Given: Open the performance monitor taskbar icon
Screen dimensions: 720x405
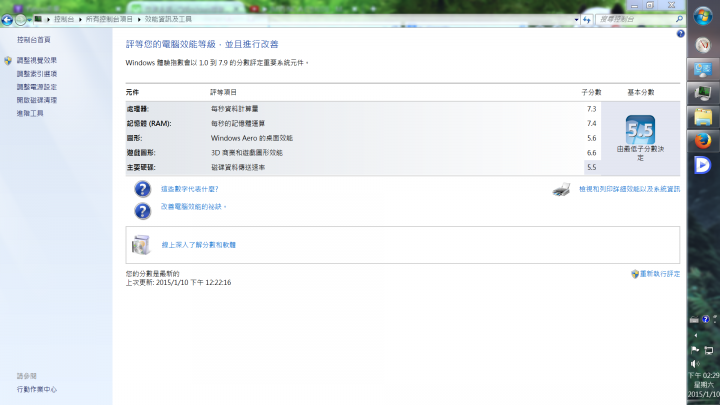Looking at the screenshot, I should tap(703, 94).
